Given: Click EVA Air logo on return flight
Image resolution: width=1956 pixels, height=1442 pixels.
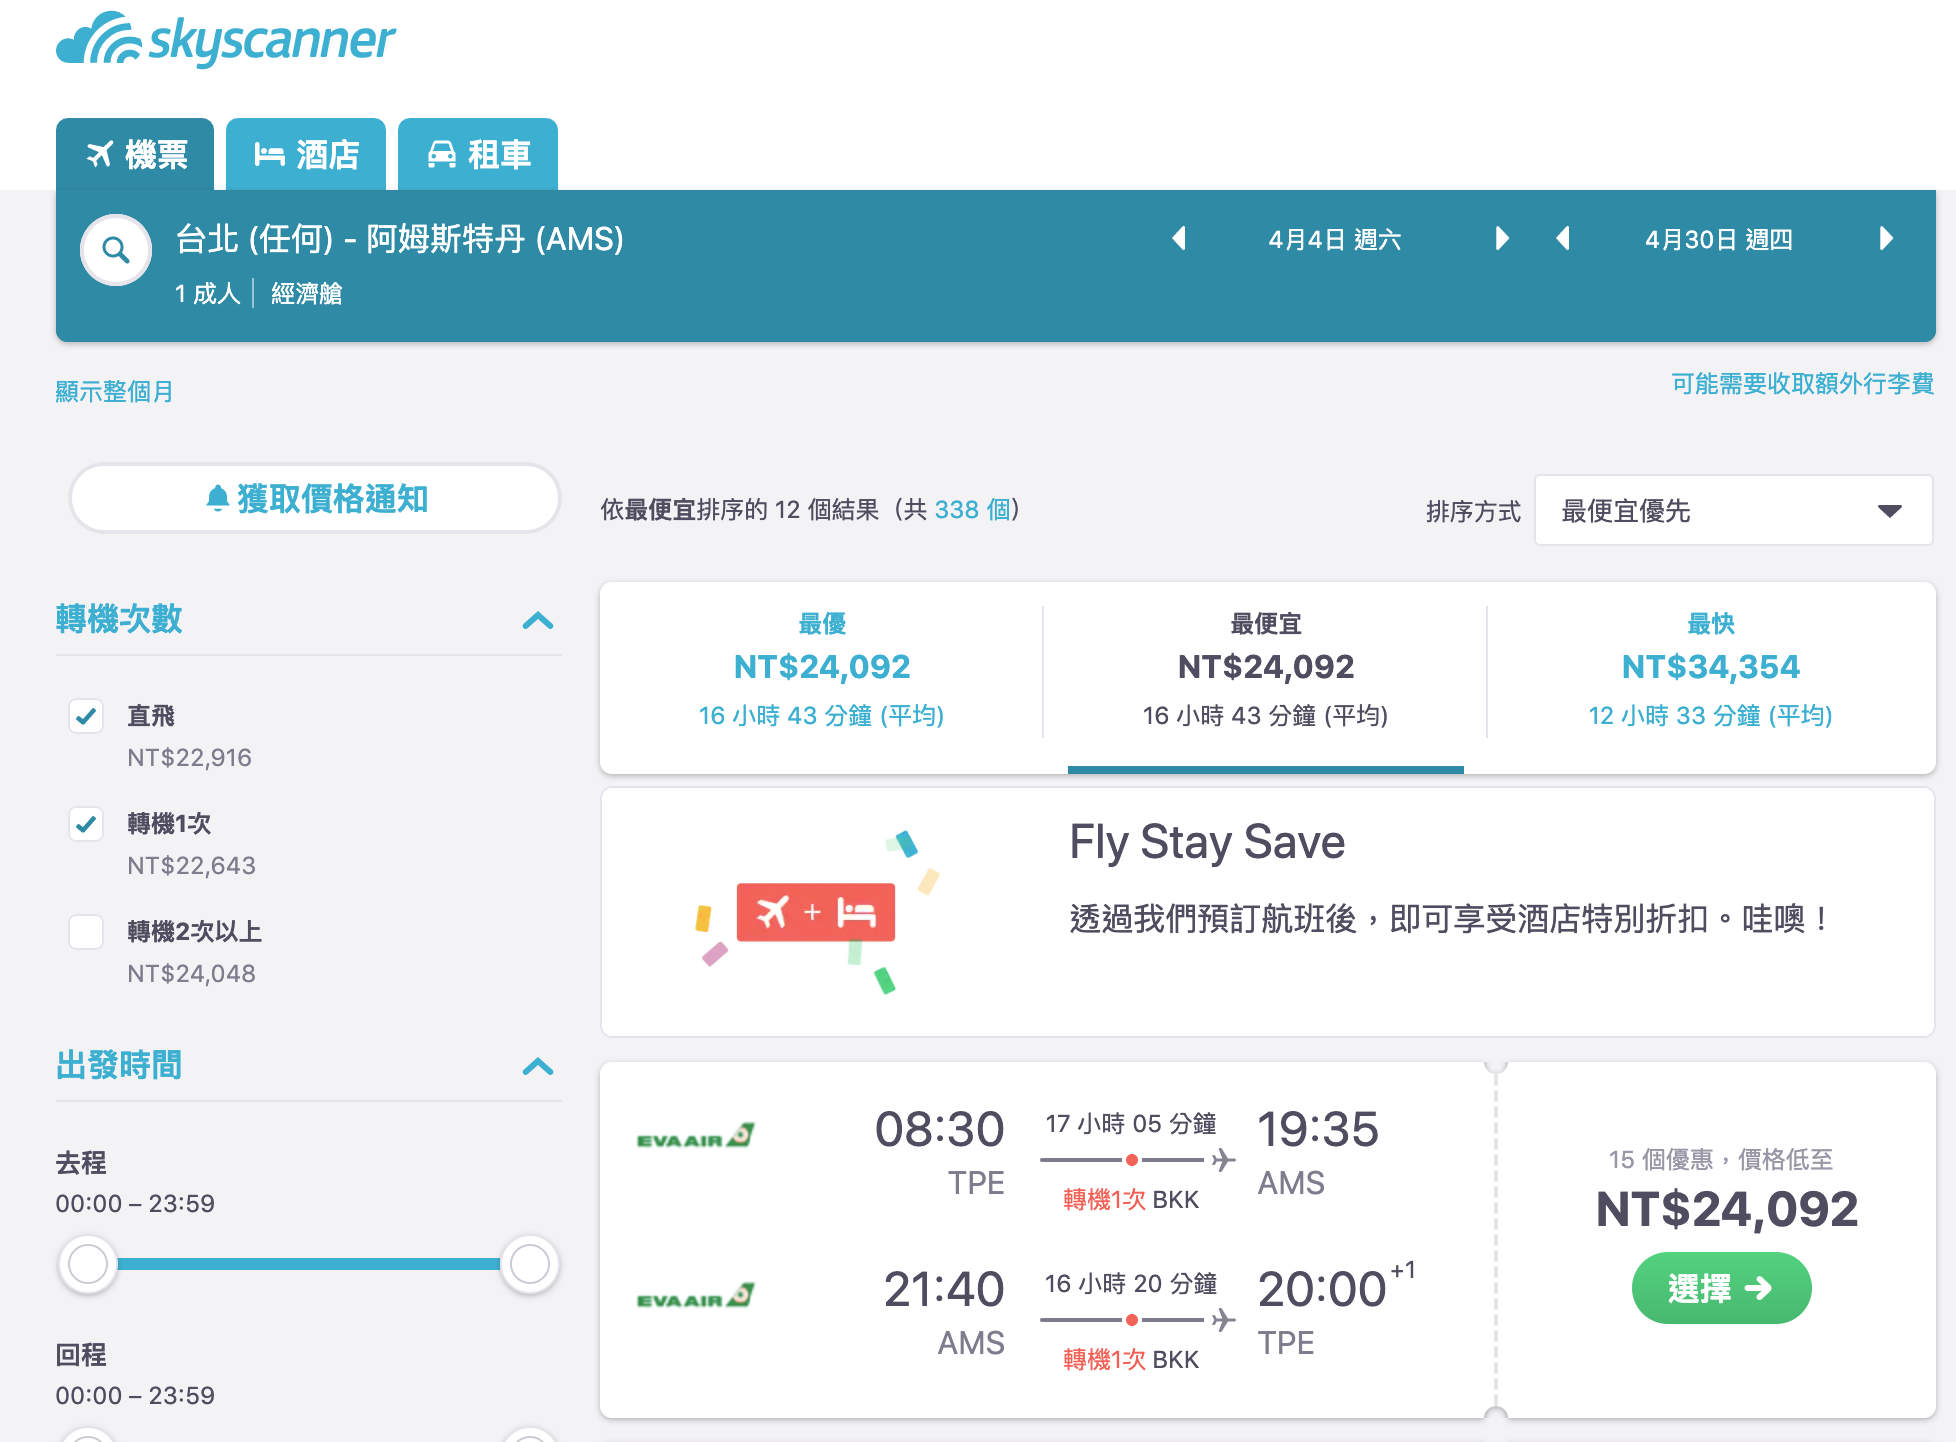Looking at the screenshot, I should 696,1297.
